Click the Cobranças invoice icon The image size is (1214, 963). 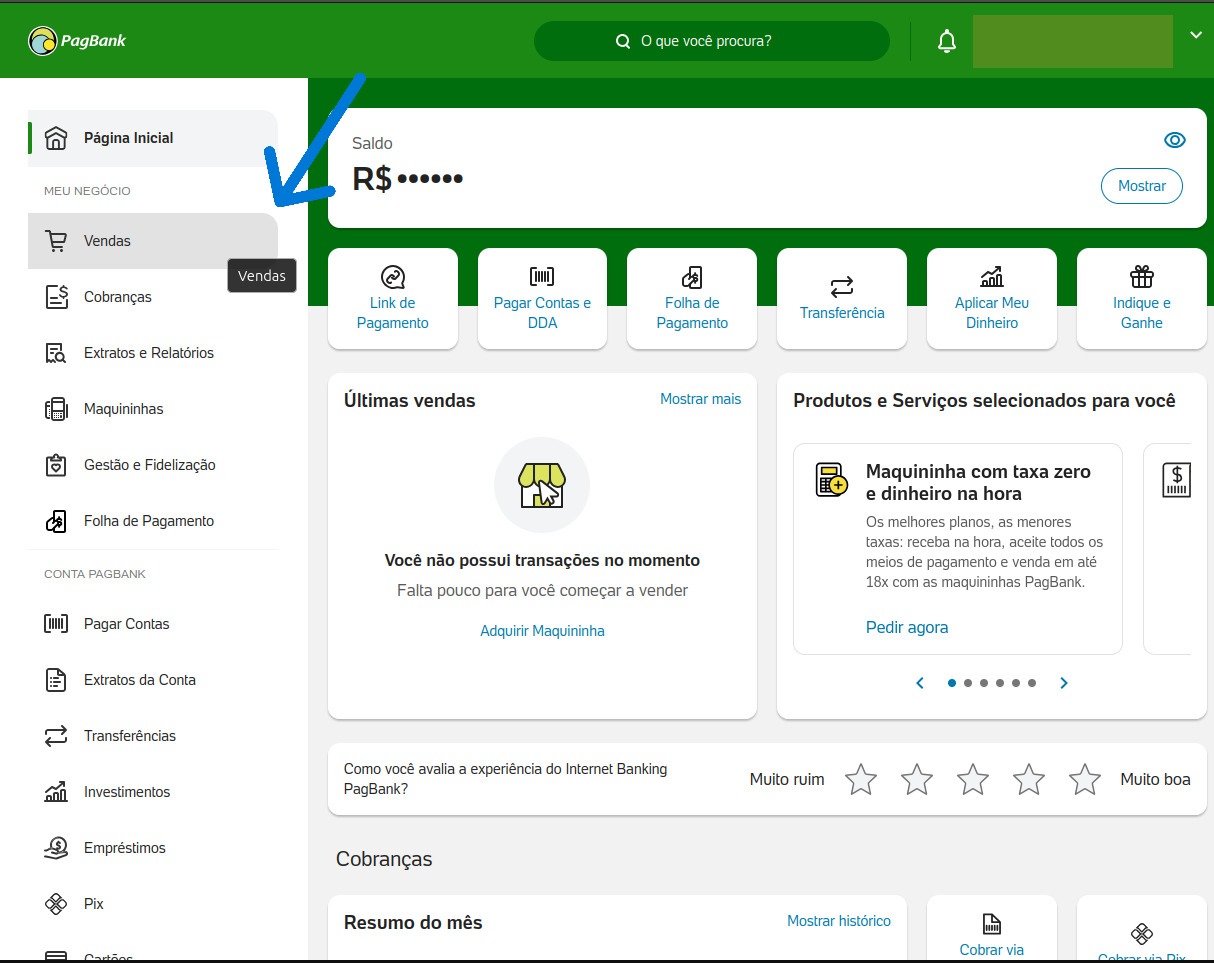[56, 297]
